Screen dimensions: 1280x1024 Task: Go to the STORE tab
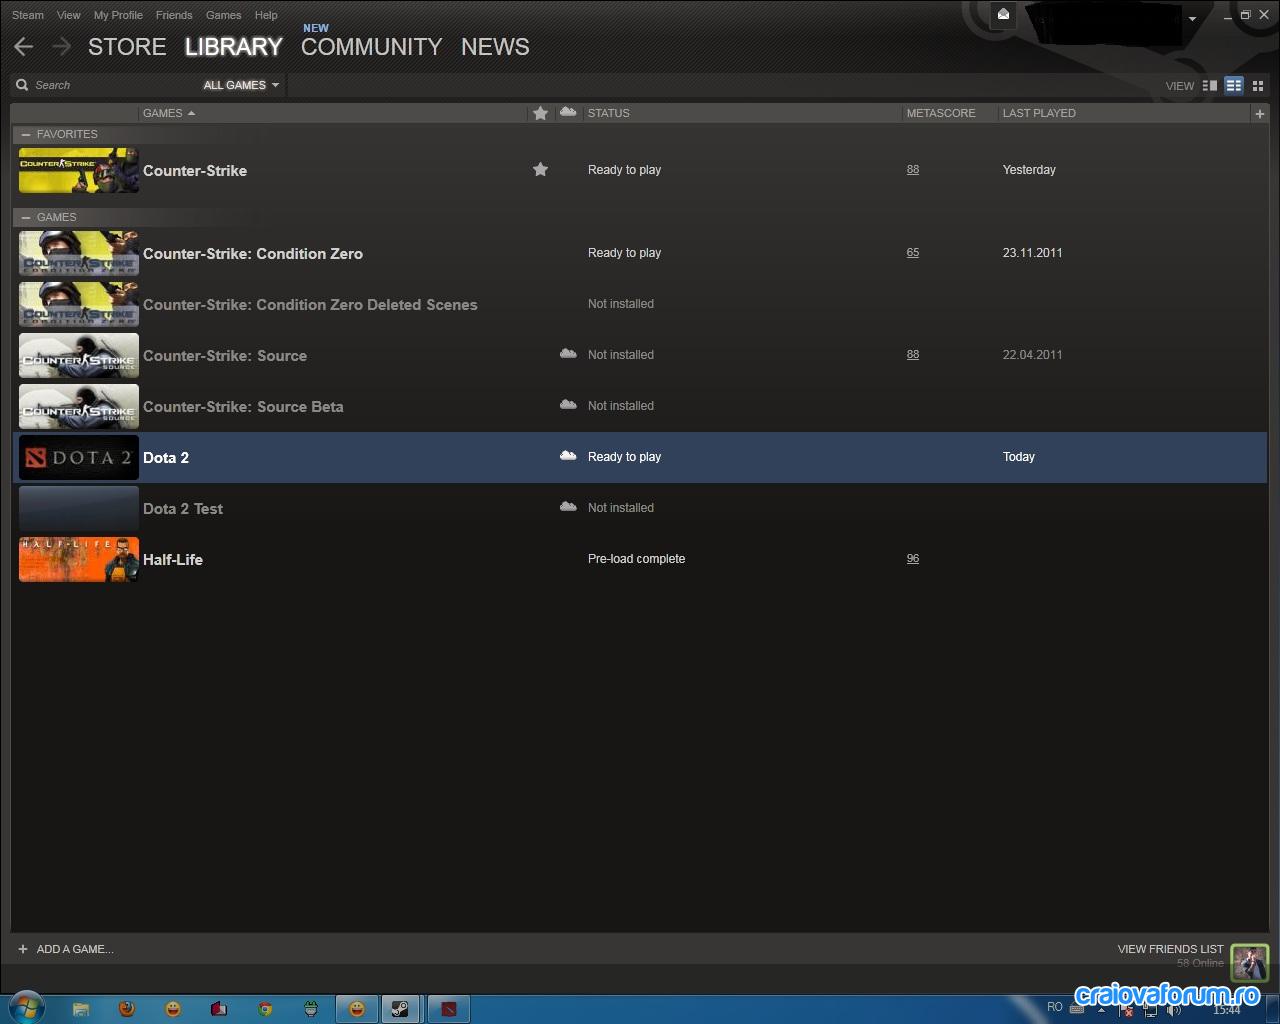tap(127, 47)
